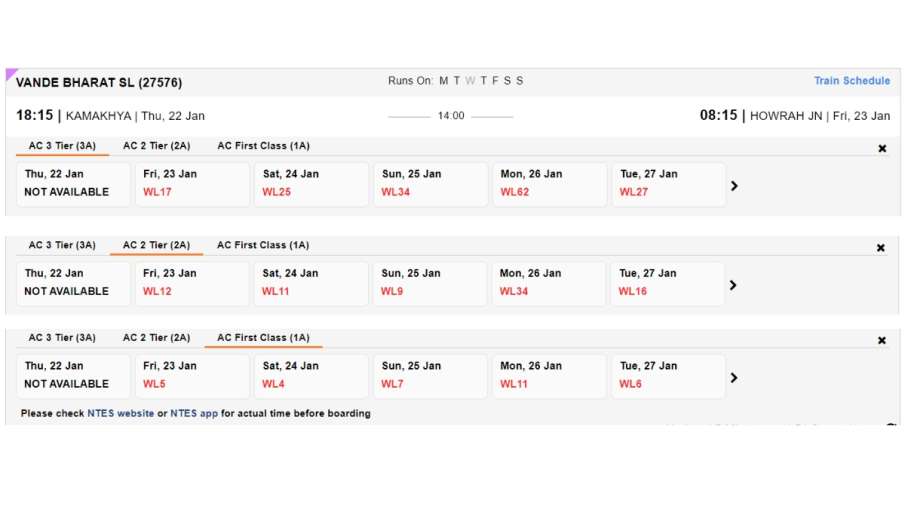This screenshot has width=905, height=509.
Task: Open the NTES app link
Action: 194,413
